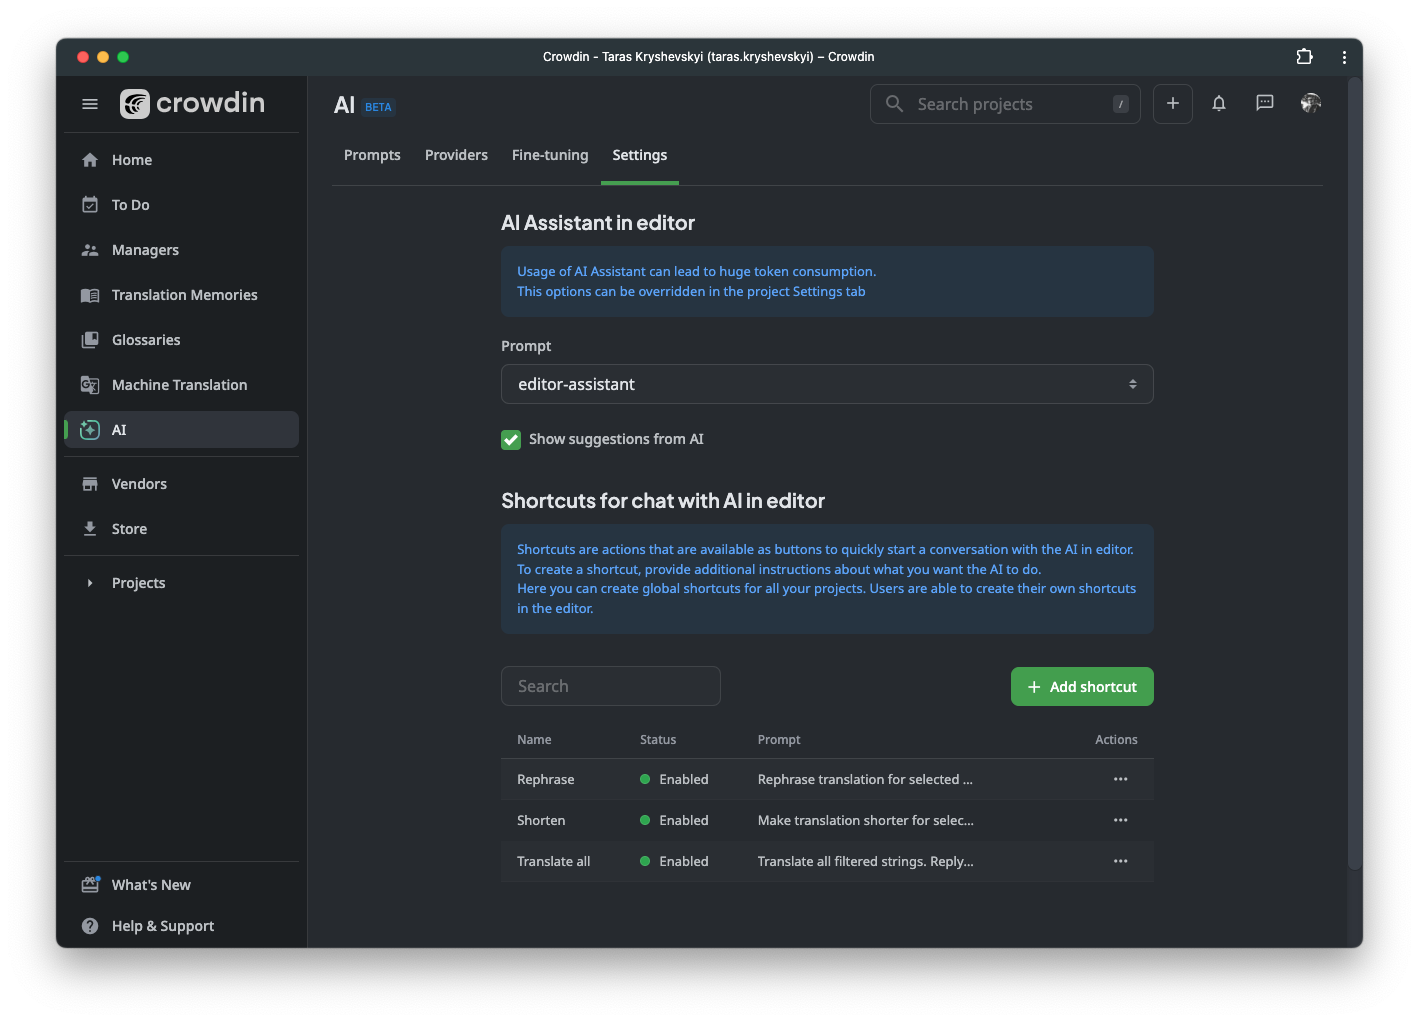Screen dimensions: 1419x1022
Task: Click the magnifier icon in Search projects
Action: pos(894,104)
